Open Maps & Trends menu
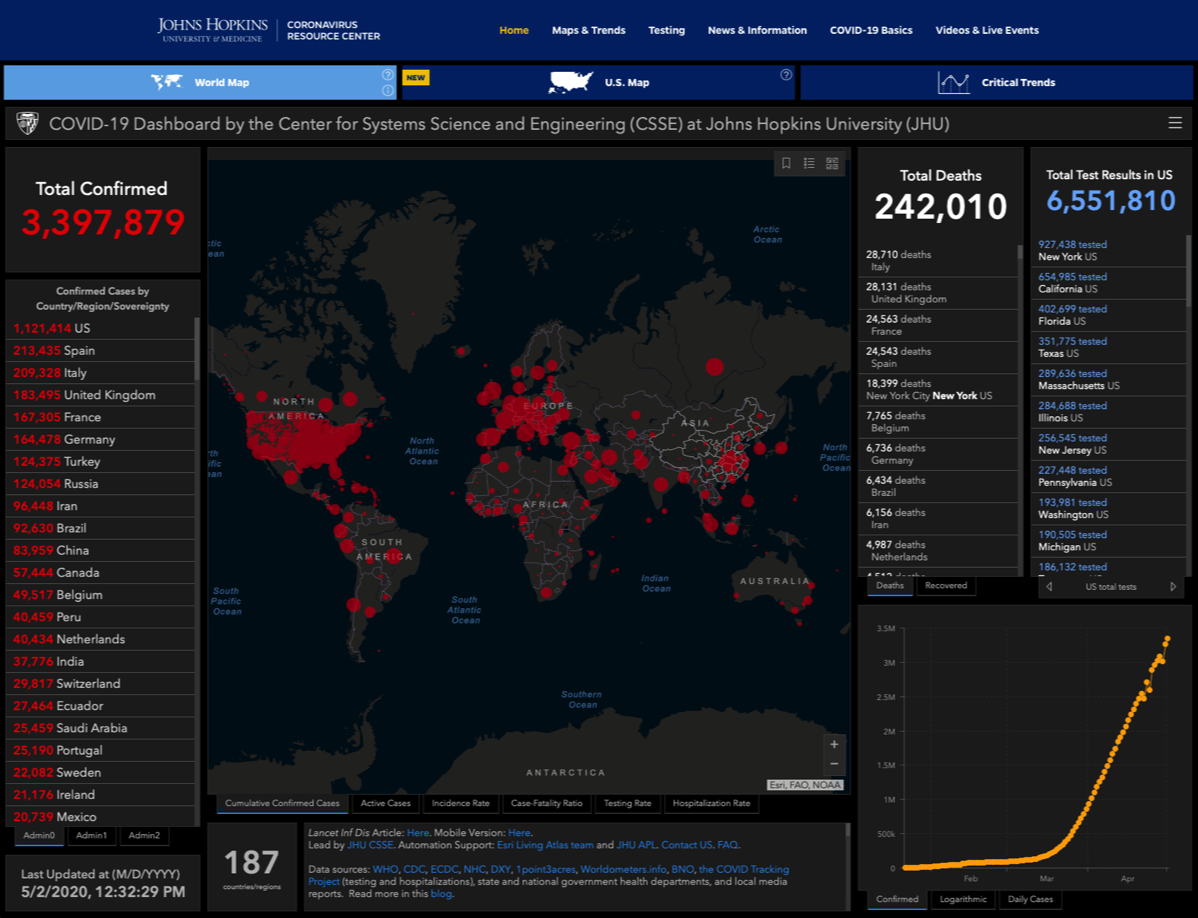 click(x=589, y=31)
